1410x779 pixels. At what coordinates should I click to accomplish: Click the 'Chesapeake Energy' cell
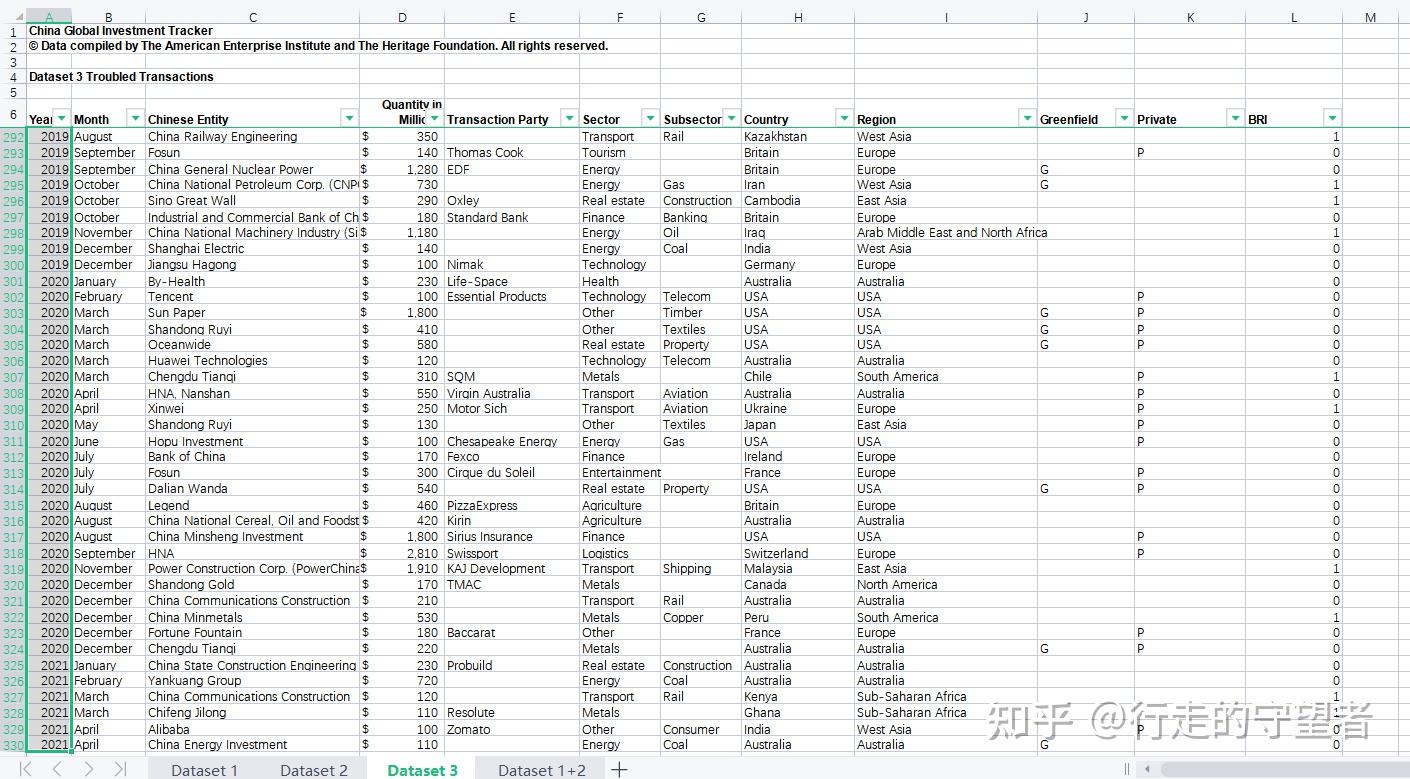[x=512, y=441]
